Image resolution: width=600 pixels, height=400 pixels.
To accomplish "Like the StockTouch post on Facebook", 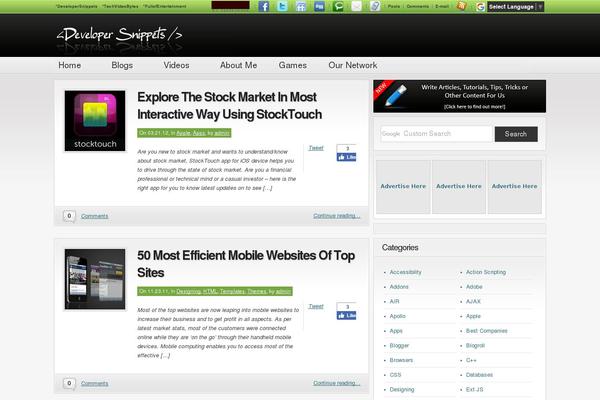I will (x=346, y=157).
